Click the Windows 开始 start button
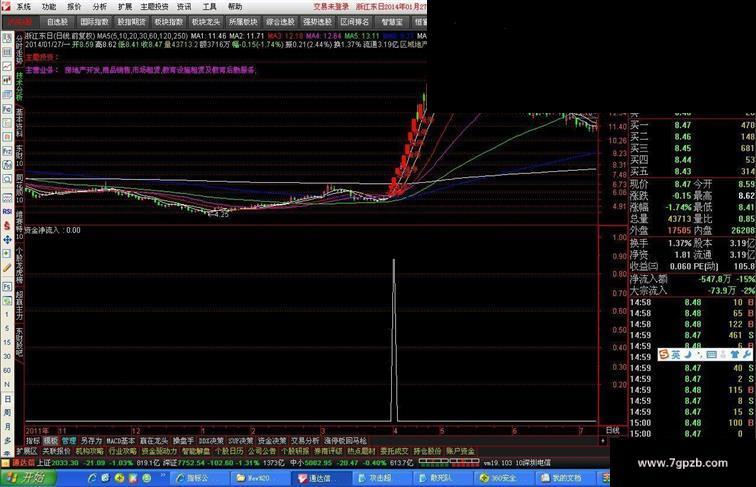Viewport: 756px width, 487px height. click(28, 478)
